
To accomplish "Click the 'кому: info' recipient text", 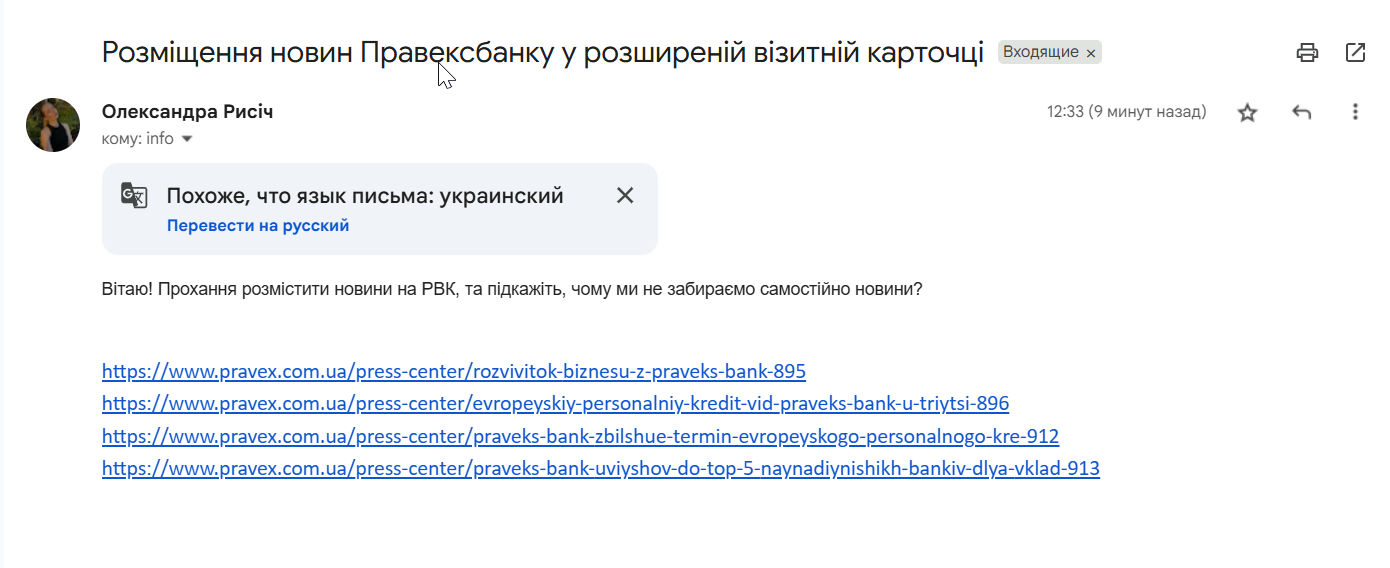I will pyautogui.click(x=138, y=139).
